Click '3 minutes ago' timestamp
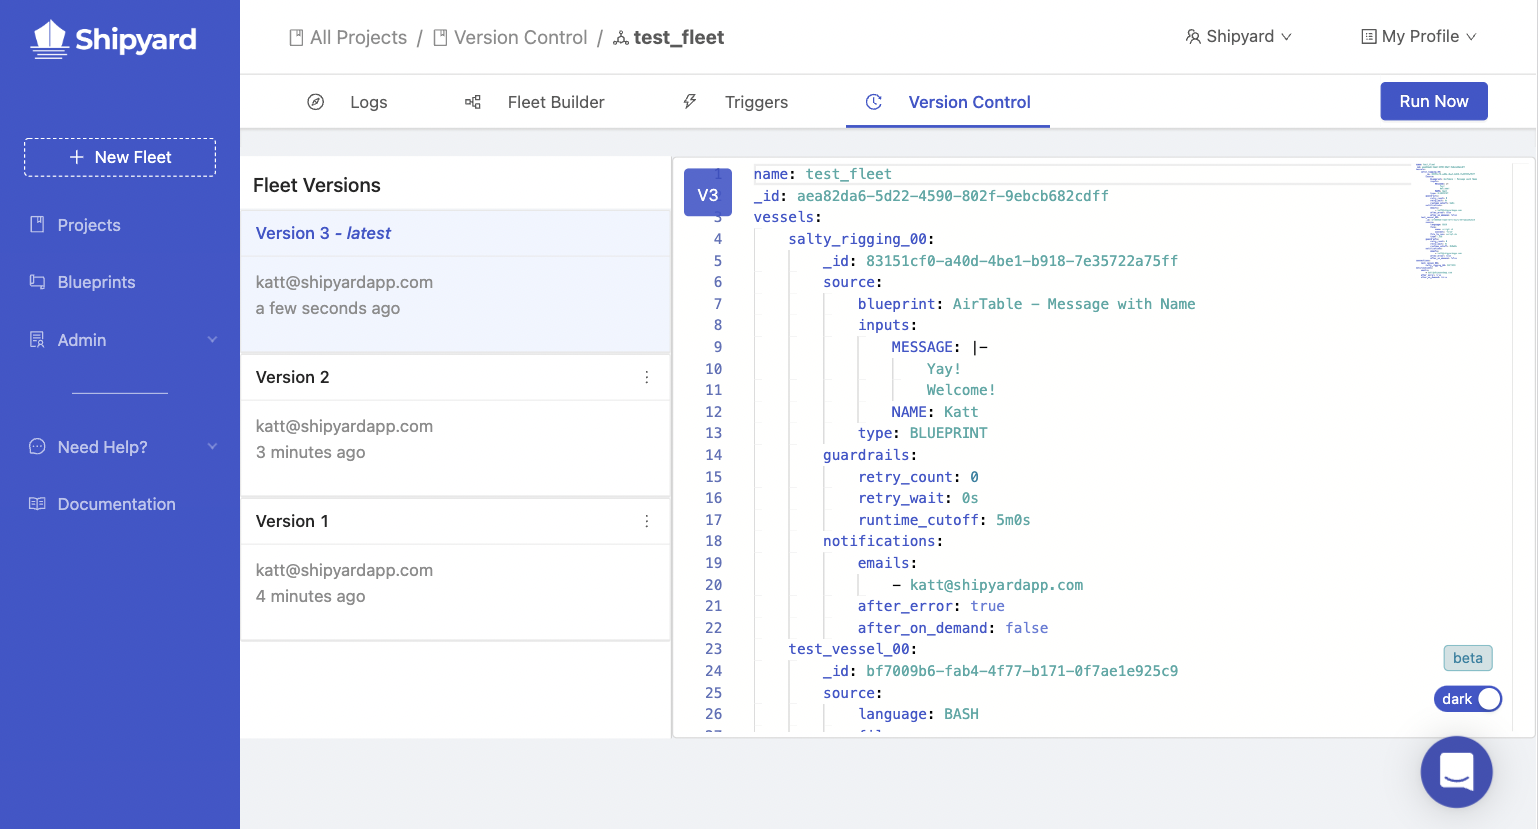1538x829 pixels. (x=310, y=452)
